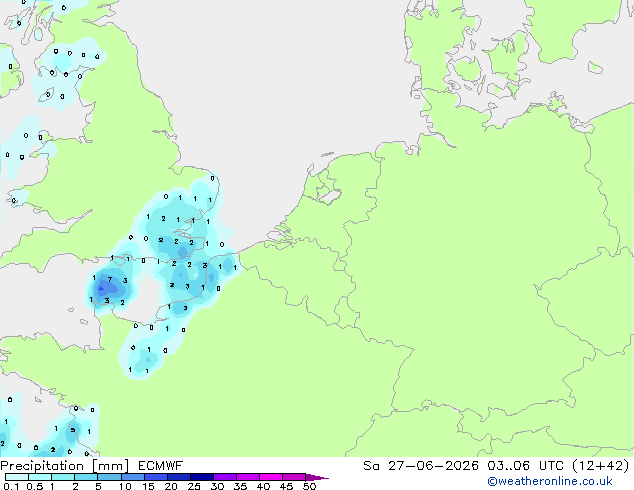Viewport: 634px width, 490px height.
Task: Pick the magenta swatch between 35 and 40
Action: tap(247, 477)
